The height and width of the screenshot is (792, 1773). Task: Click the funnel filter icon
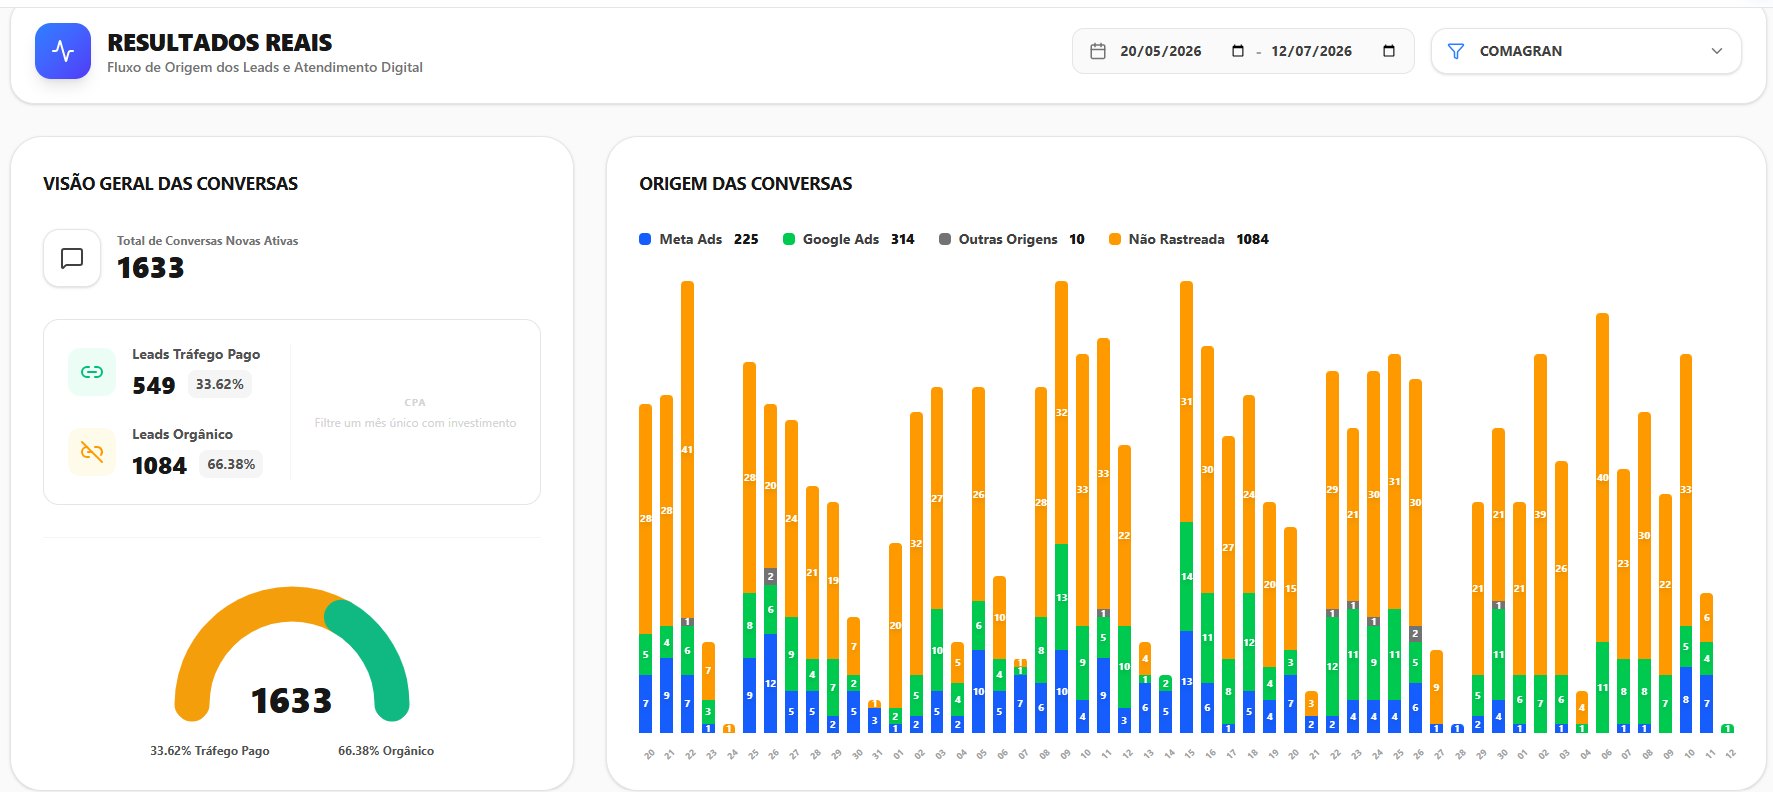pyautogui.click(x=1456, y=51)
